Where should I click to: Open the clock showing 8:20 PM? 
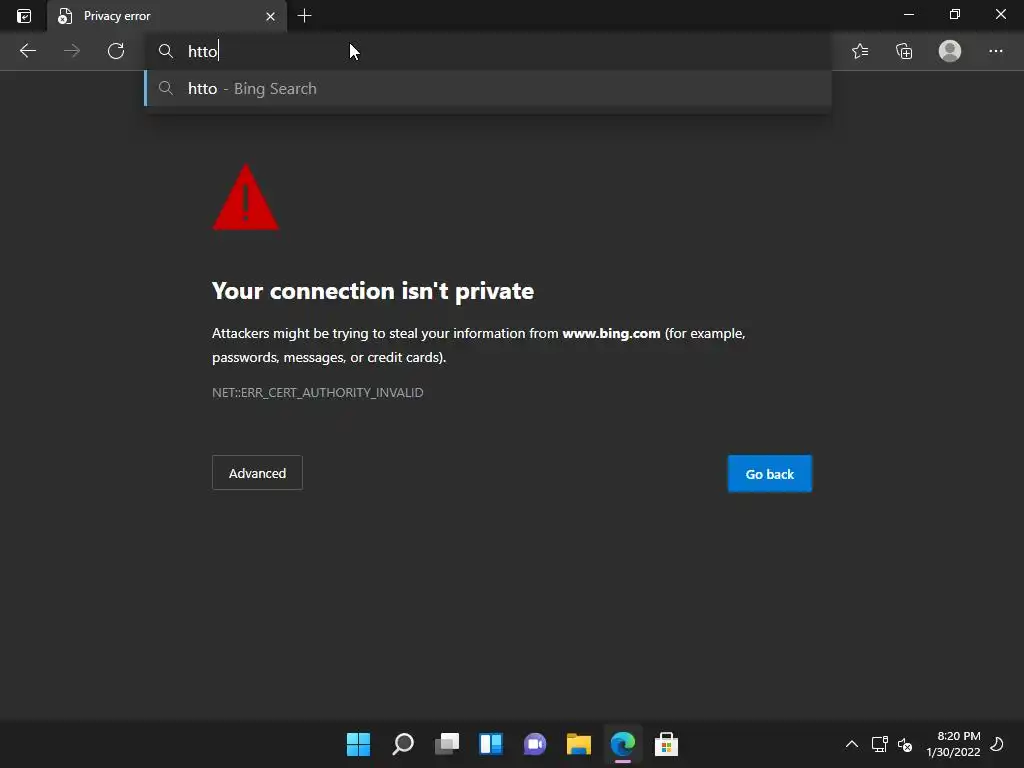pos(953,744)
